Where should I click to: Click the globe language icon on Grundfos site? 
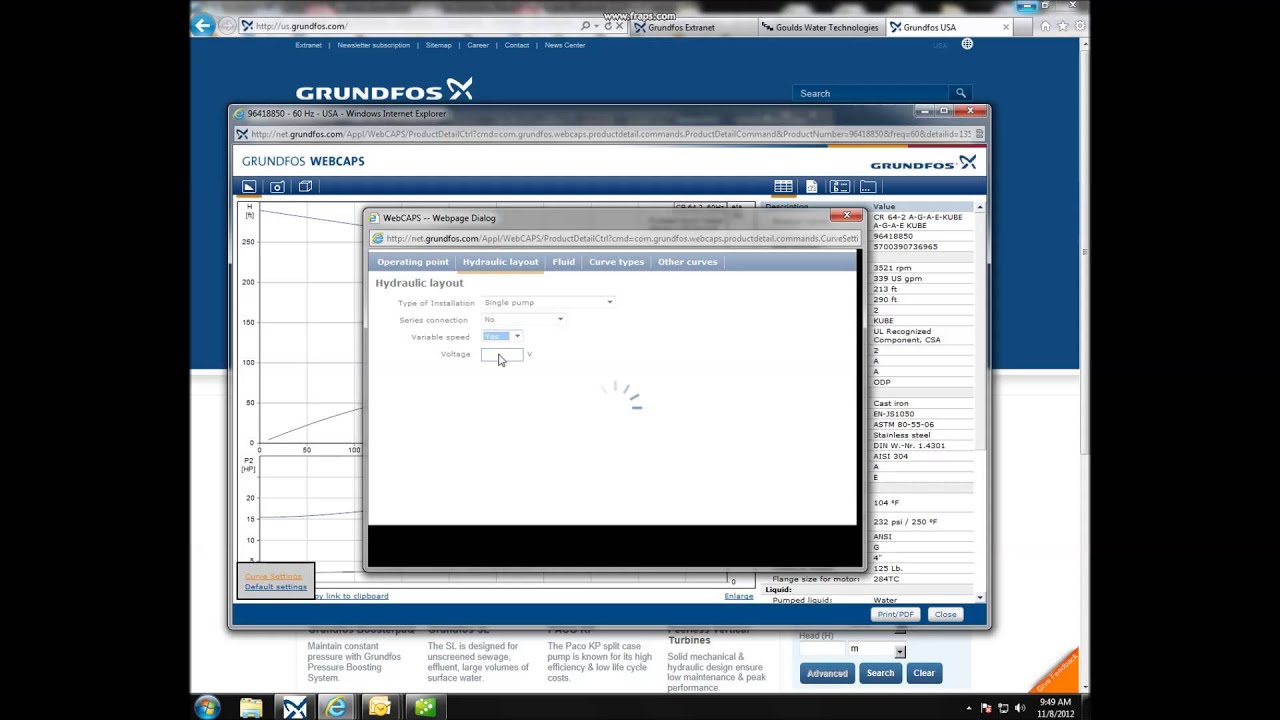[x=967, y=44]
